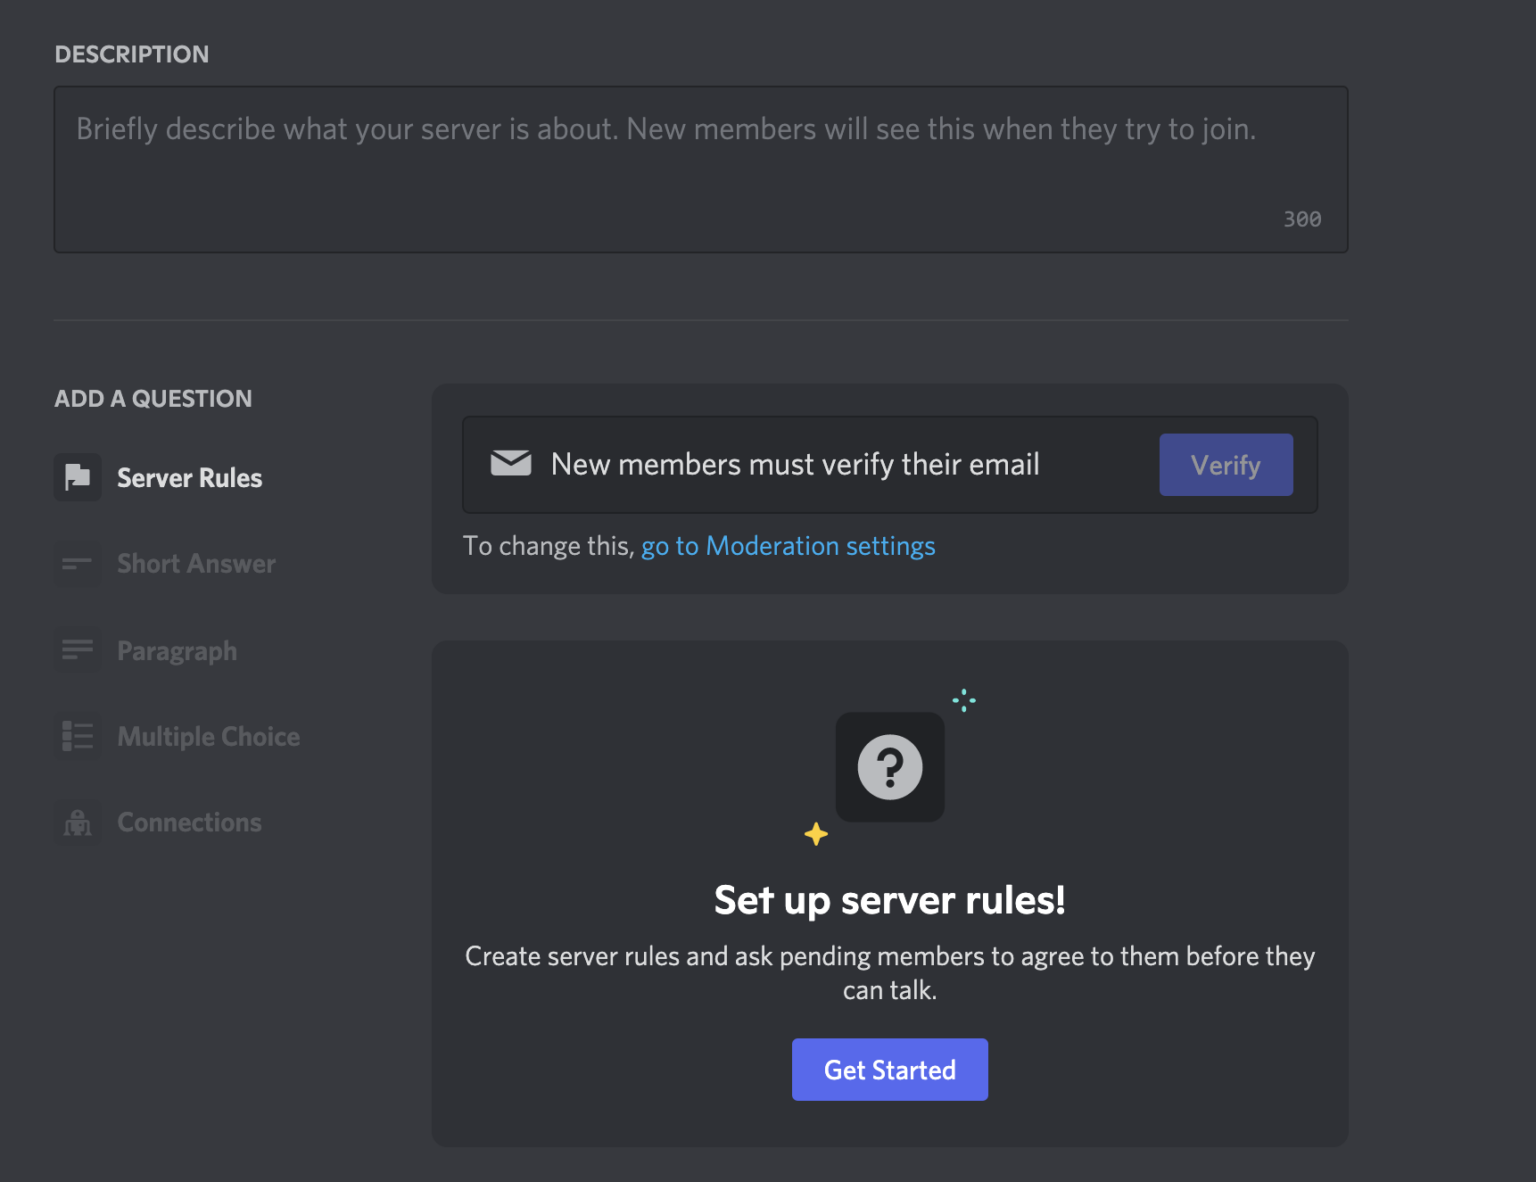
Task: Click the Paragraph question type icon
Action: [77, 650]
